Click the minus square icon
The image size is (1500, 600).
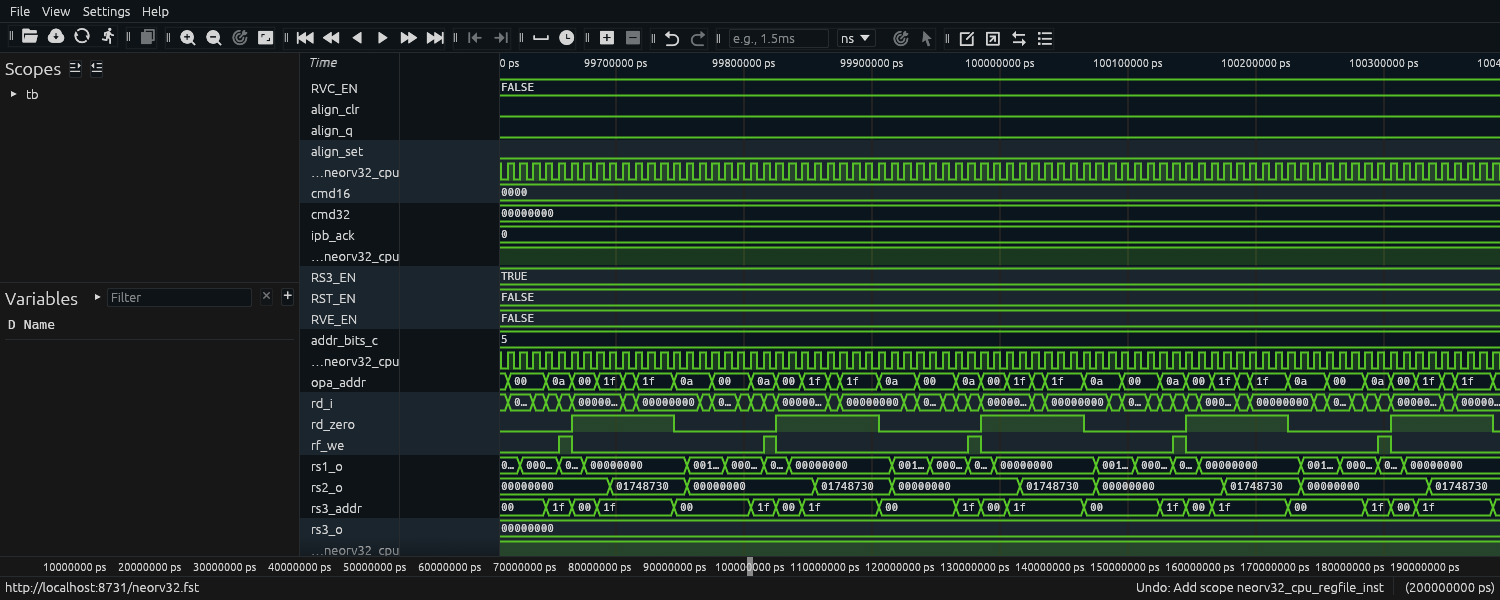(x=633, y=38)
